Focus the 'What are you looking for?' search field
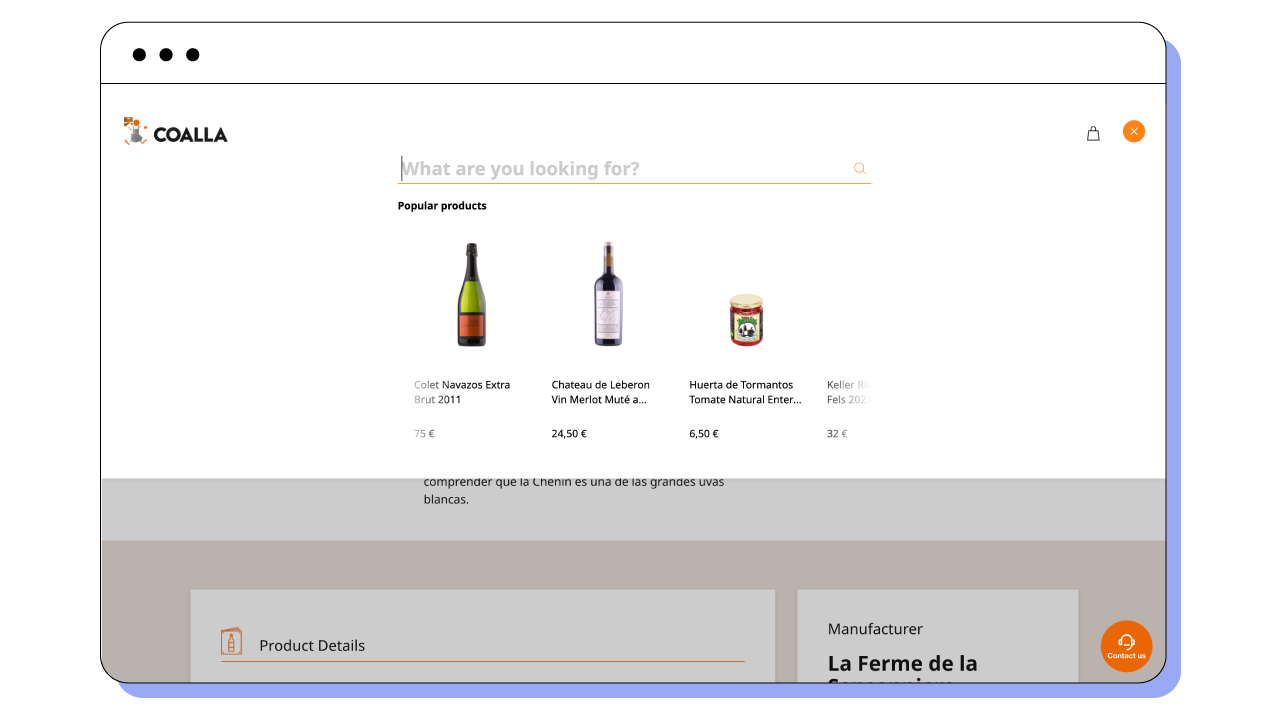The width and height of the screenshot is (1280, 720). click(x=600, y=168)
